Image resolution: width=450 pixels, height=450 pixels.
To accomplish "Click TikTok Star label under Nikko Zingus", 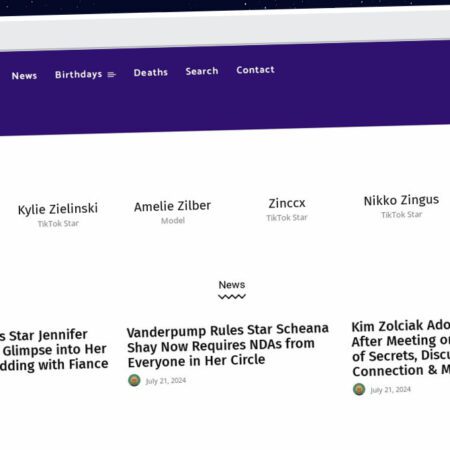I will 402,215.
